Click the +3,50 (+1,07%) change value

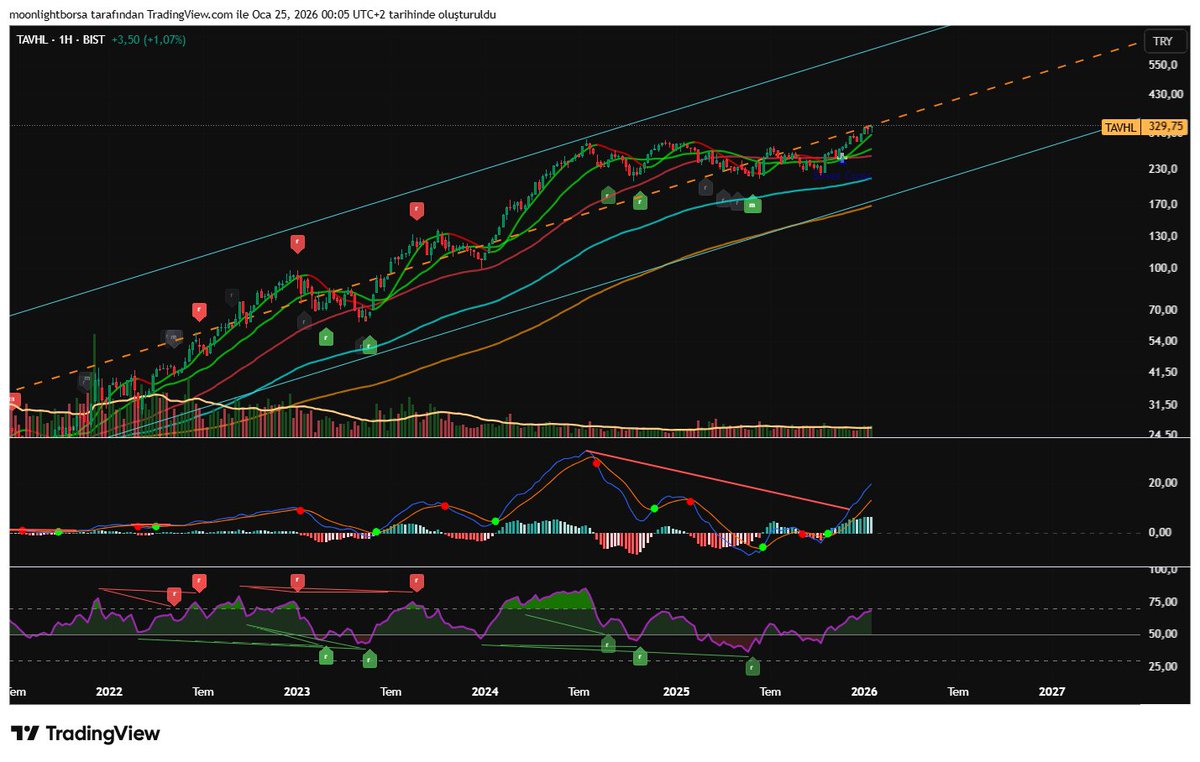(x=147, y=40)
